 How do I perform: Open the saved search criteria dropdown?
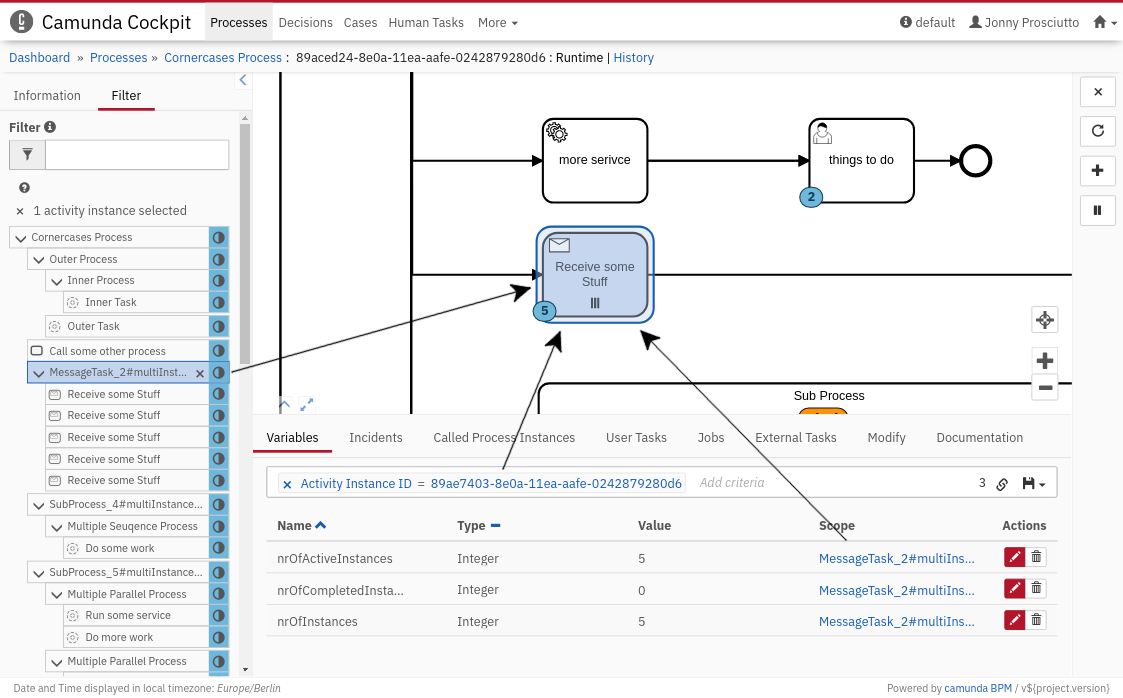click(1034, 484)
